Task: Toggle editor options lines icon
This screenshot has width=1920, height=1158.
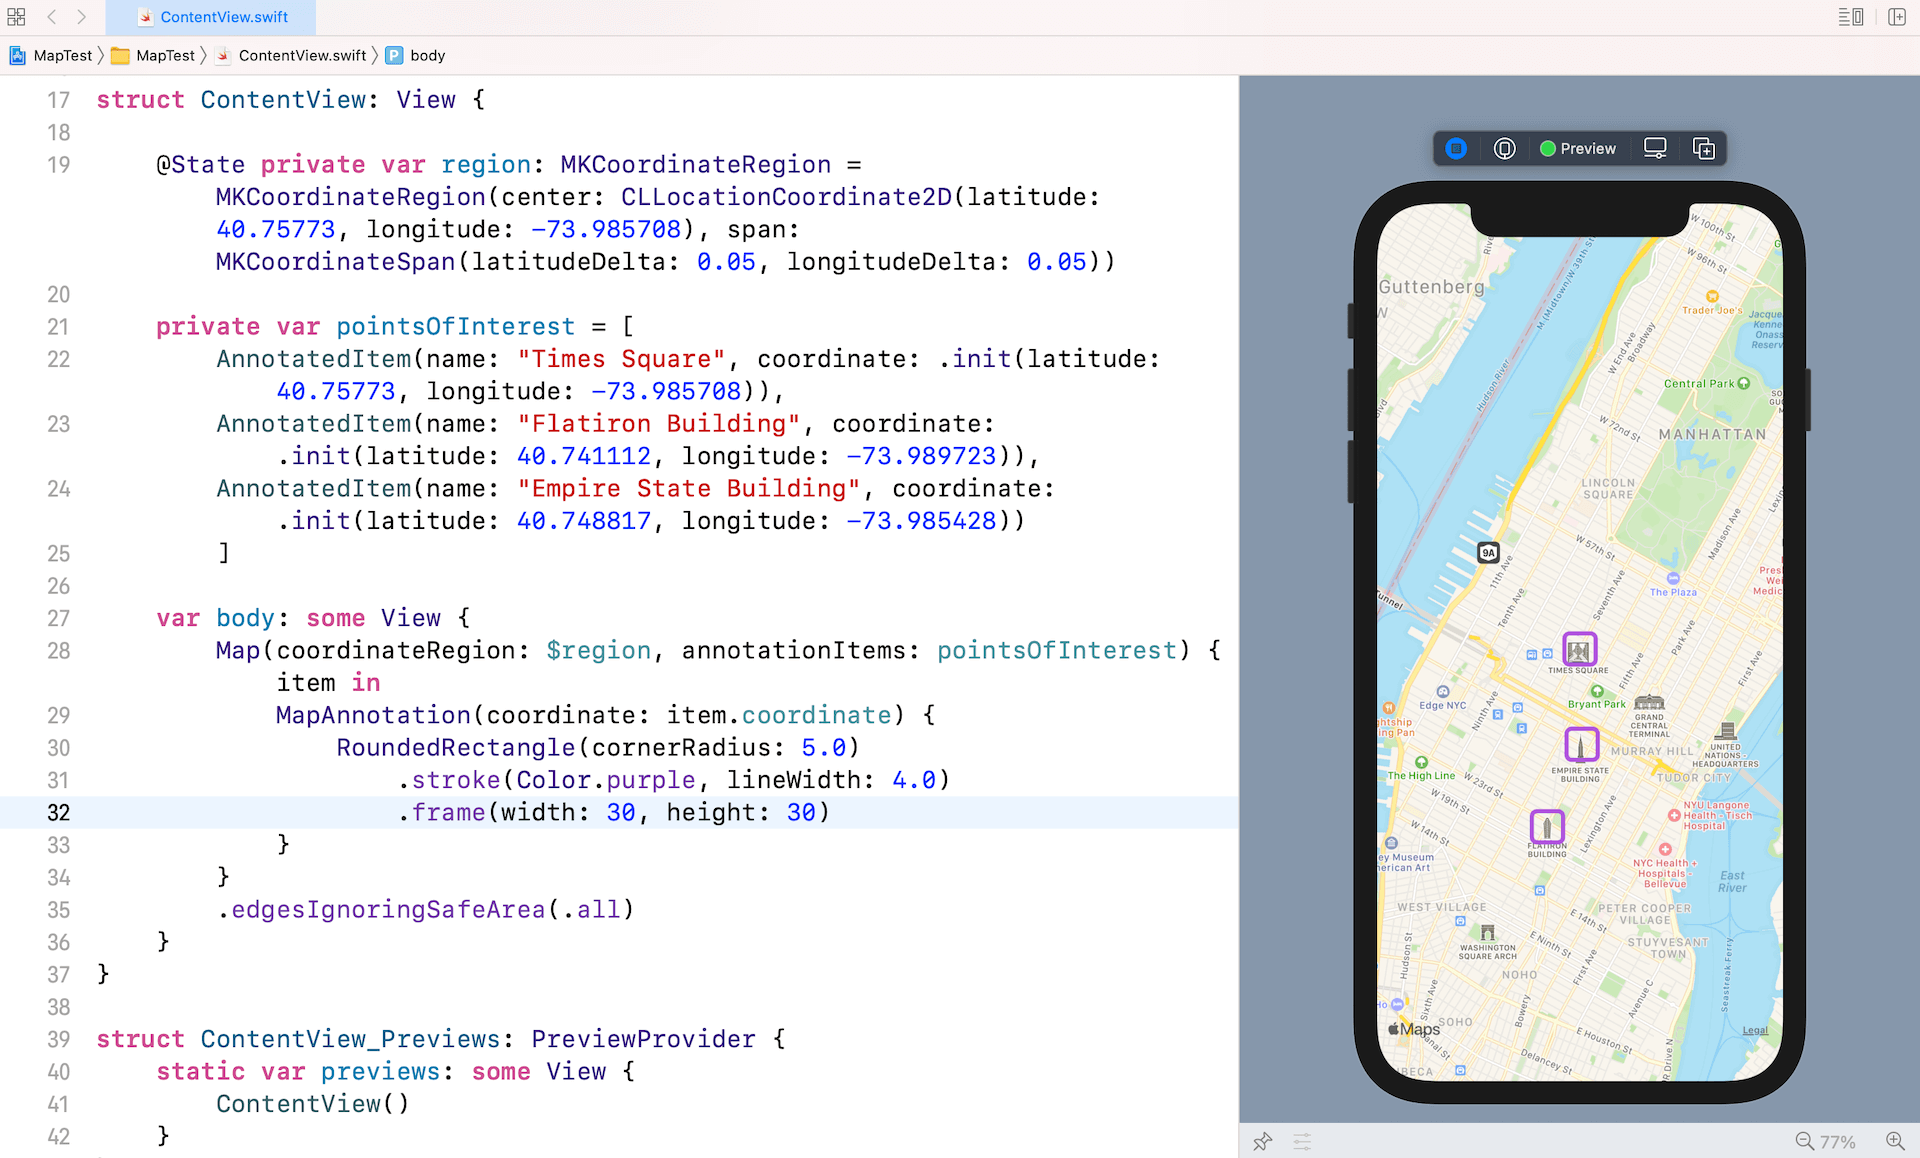Action: [1850, 17]
